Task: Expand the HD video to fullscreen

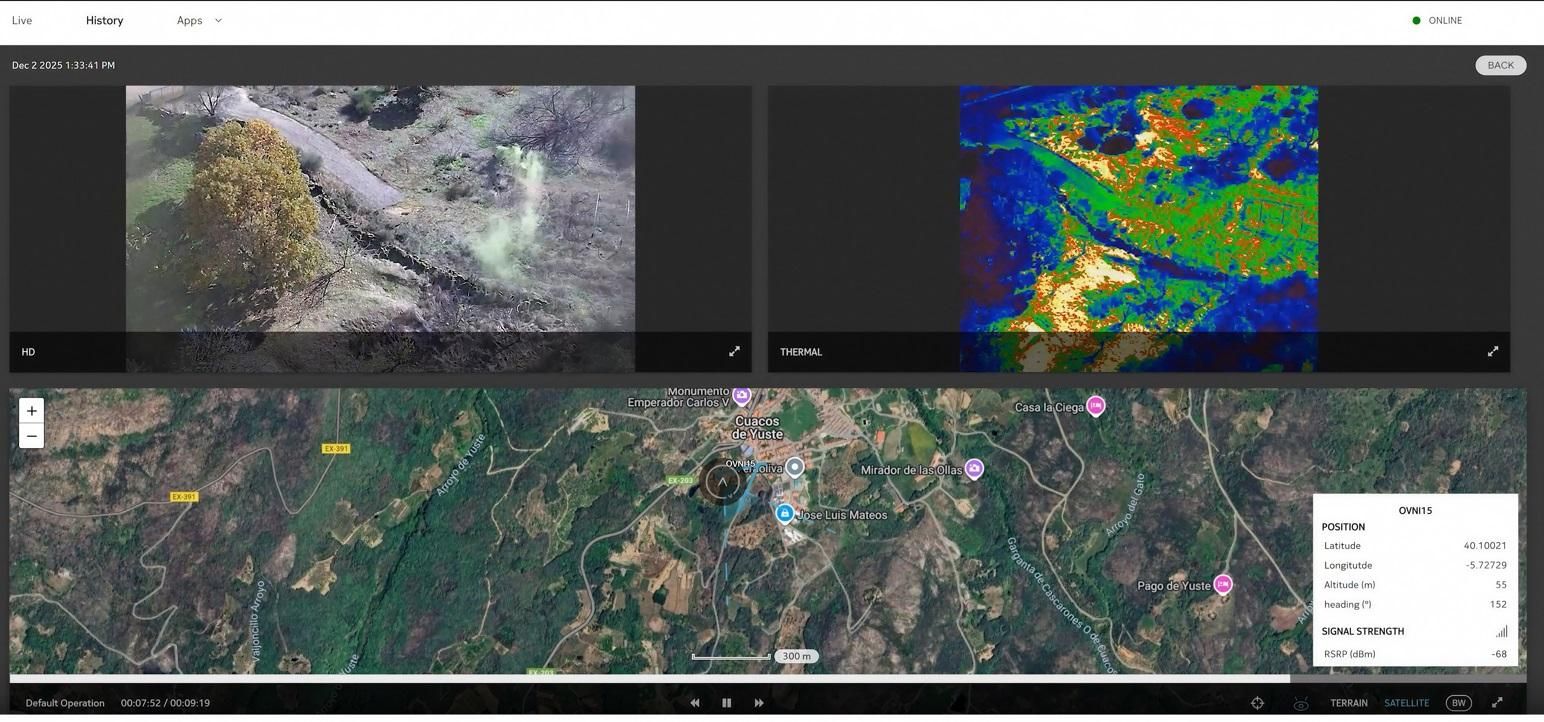Action: [734, 352]
